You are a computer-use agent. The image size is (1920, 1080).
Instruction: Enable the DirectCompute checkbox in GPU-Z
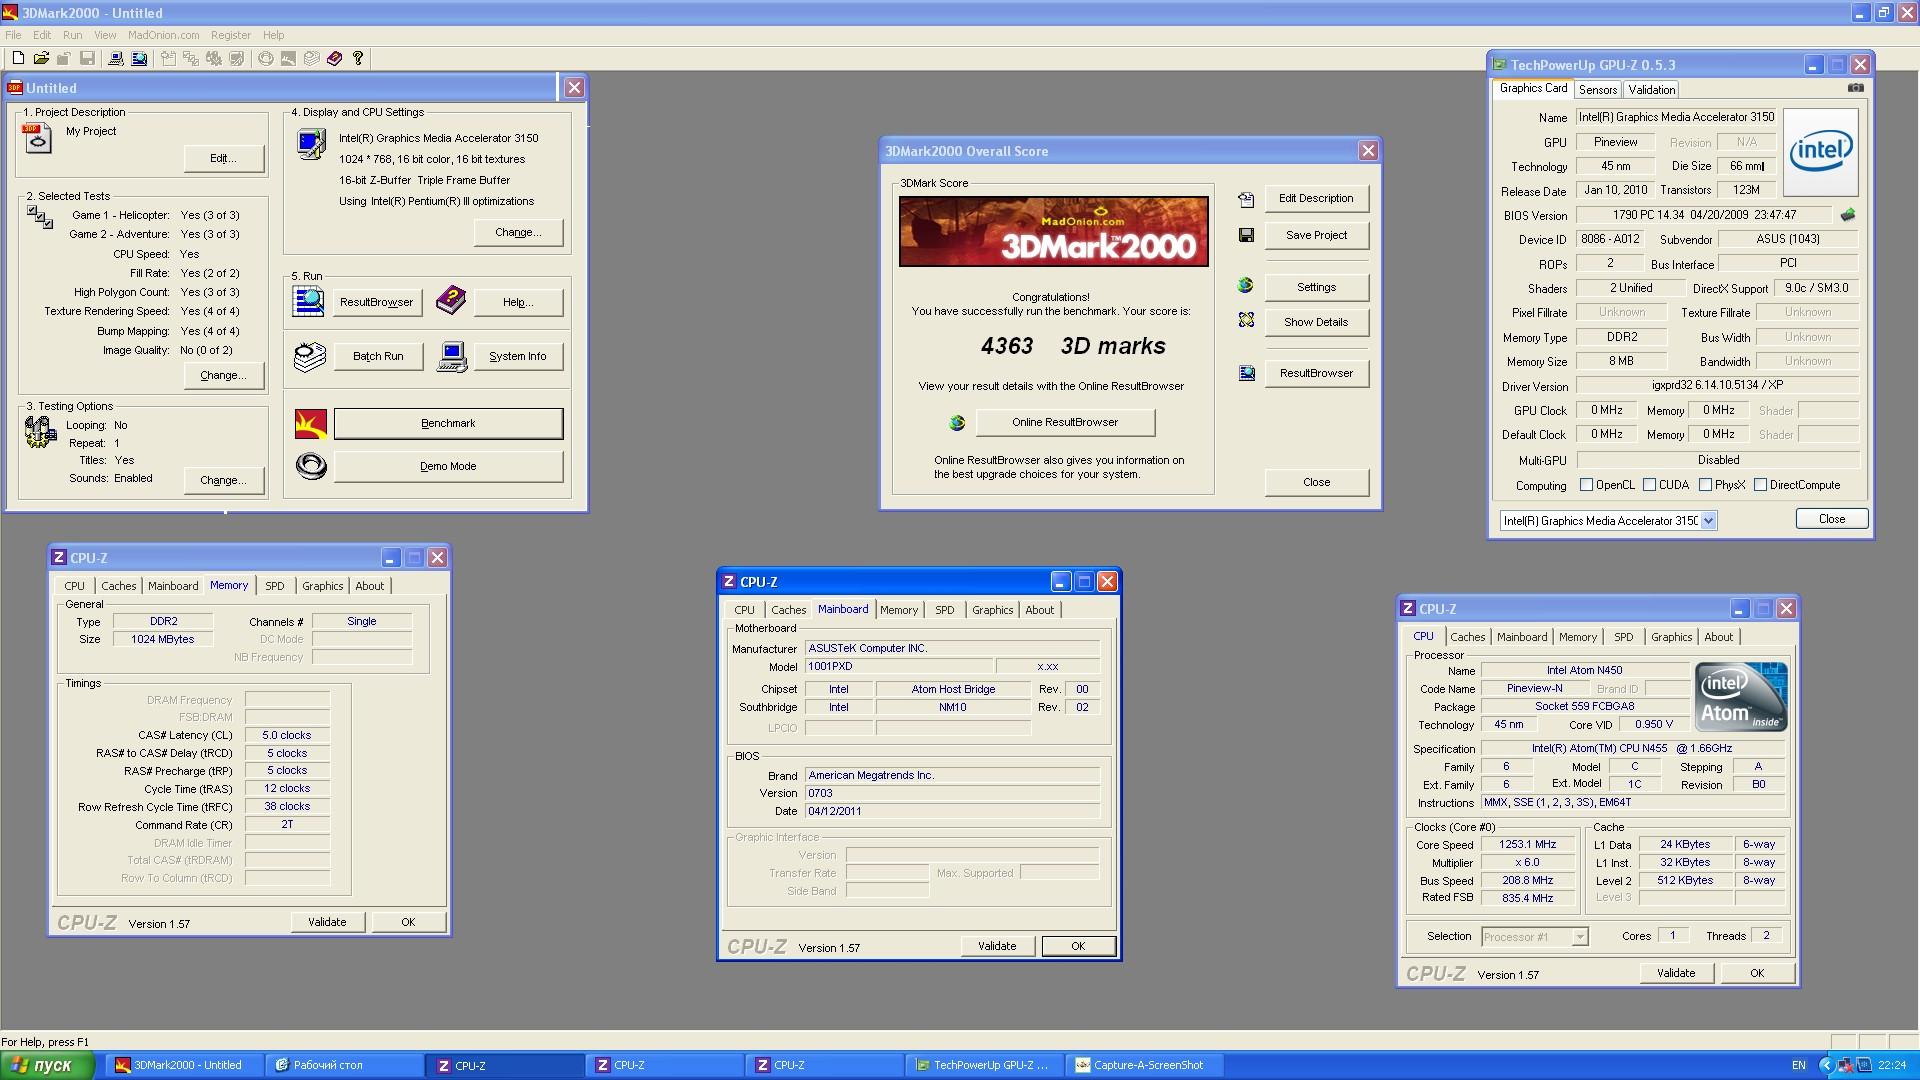coord(1760,485)
